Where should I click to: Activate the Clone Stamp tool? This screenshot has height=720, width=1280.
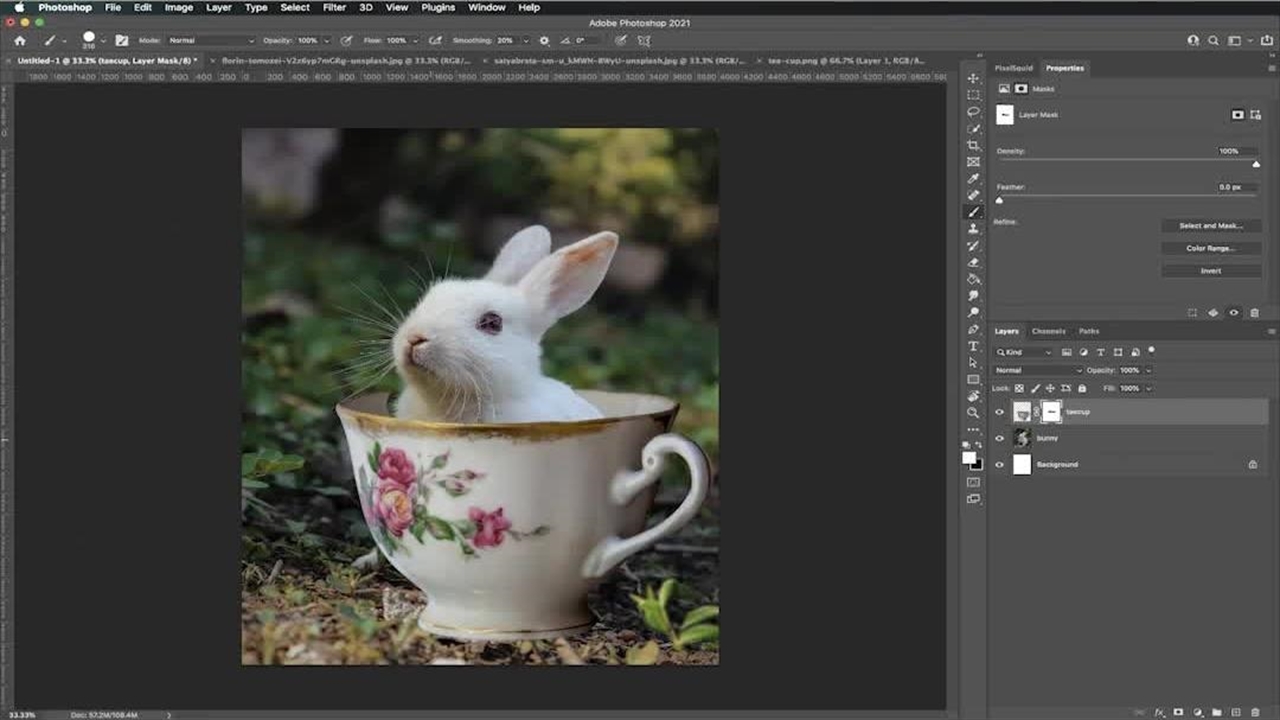pos(973,229)
